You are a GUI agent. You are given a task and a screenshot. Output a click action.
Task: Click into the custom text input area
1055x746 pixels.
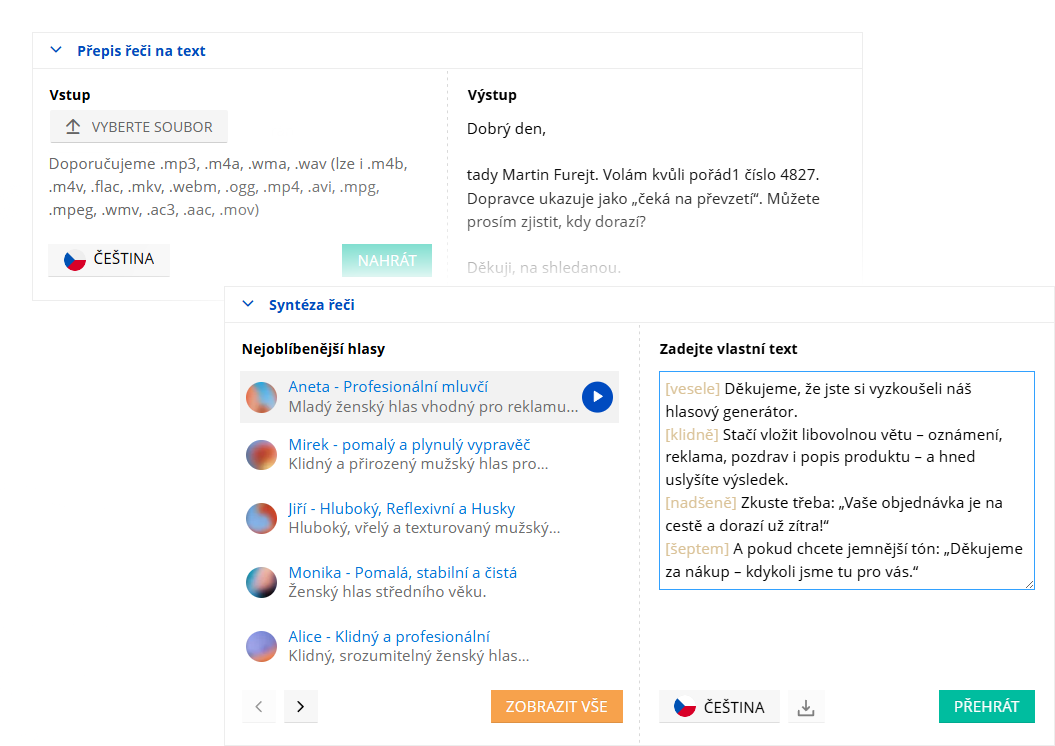click(x=846, y=480)
